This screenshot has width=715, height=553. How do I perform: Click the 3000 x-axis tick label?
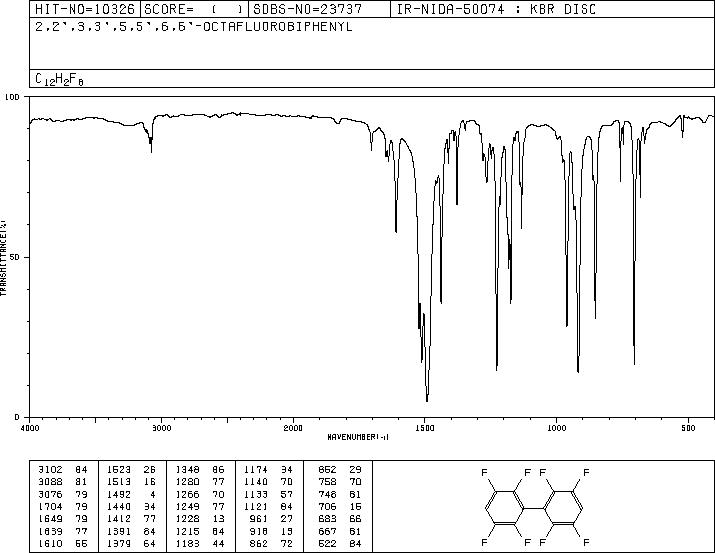[x=161, y=428]
